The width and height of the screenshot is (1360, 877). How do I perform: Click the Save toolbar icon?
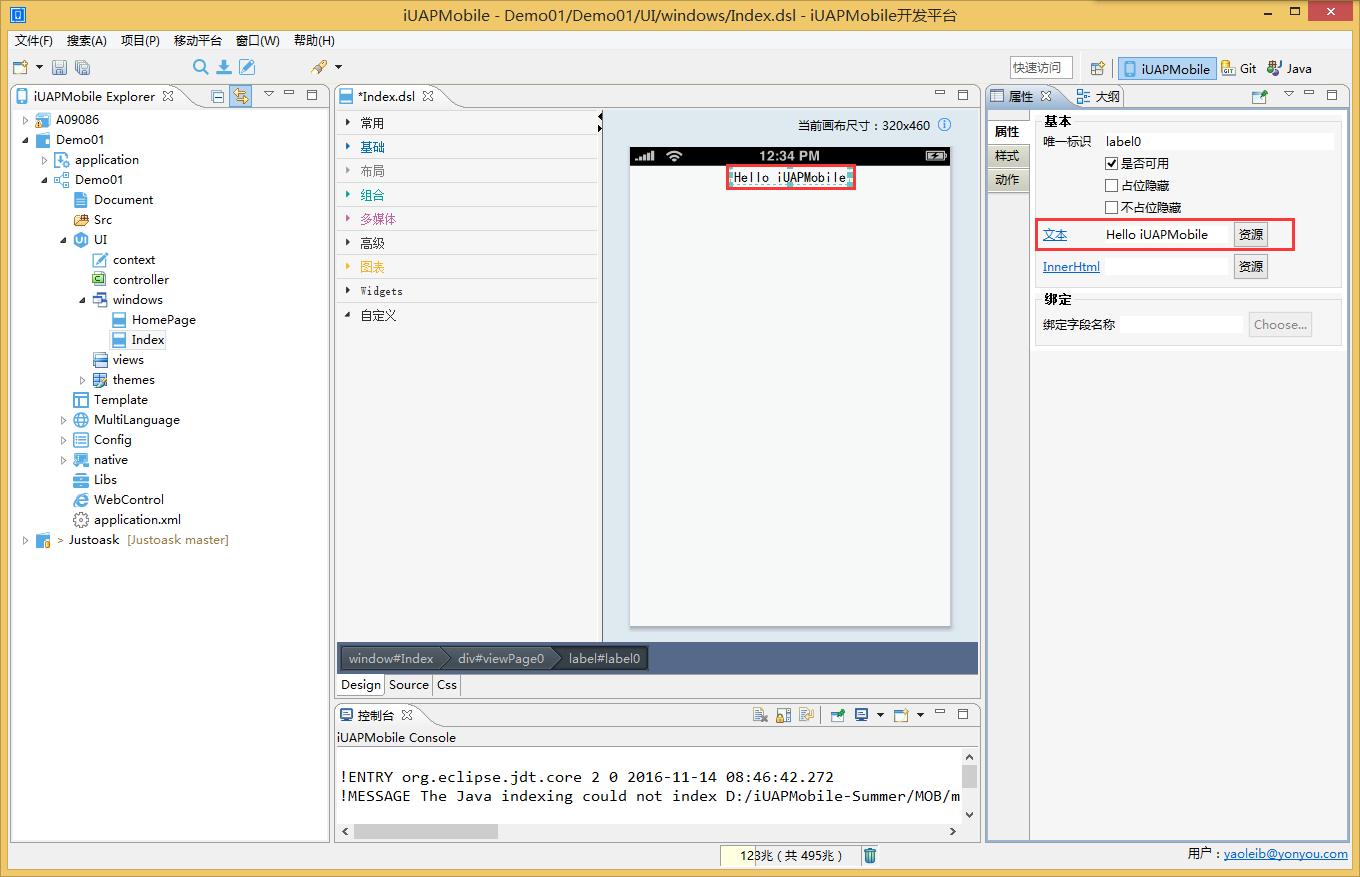59,67
